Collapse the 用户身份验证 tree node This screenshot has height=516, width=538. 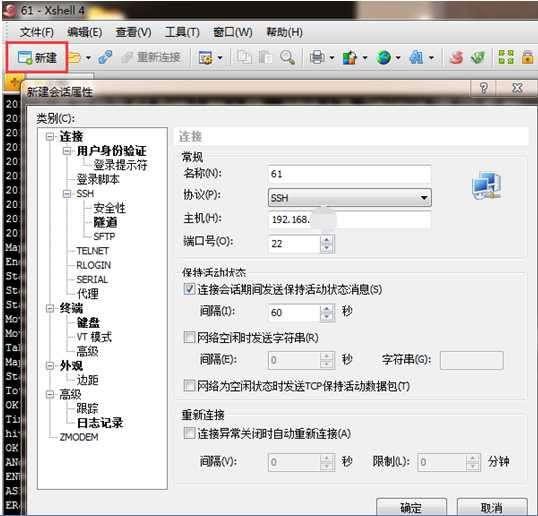[x=67, y=151]
